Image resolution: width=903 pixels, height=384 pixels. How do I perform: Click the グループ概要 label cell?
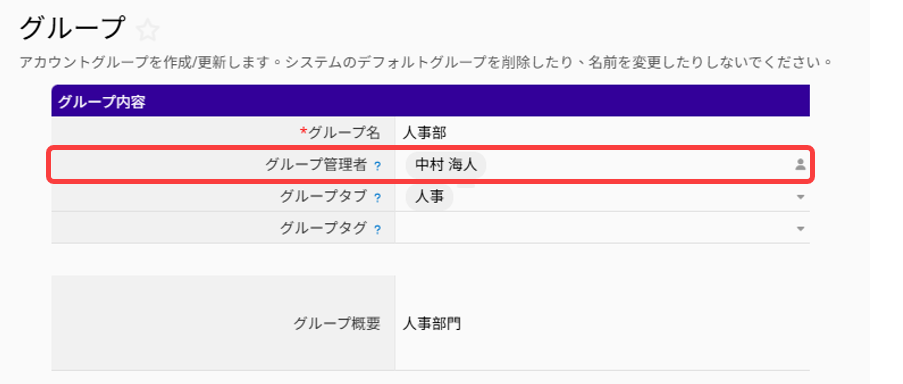coord(223,323)
